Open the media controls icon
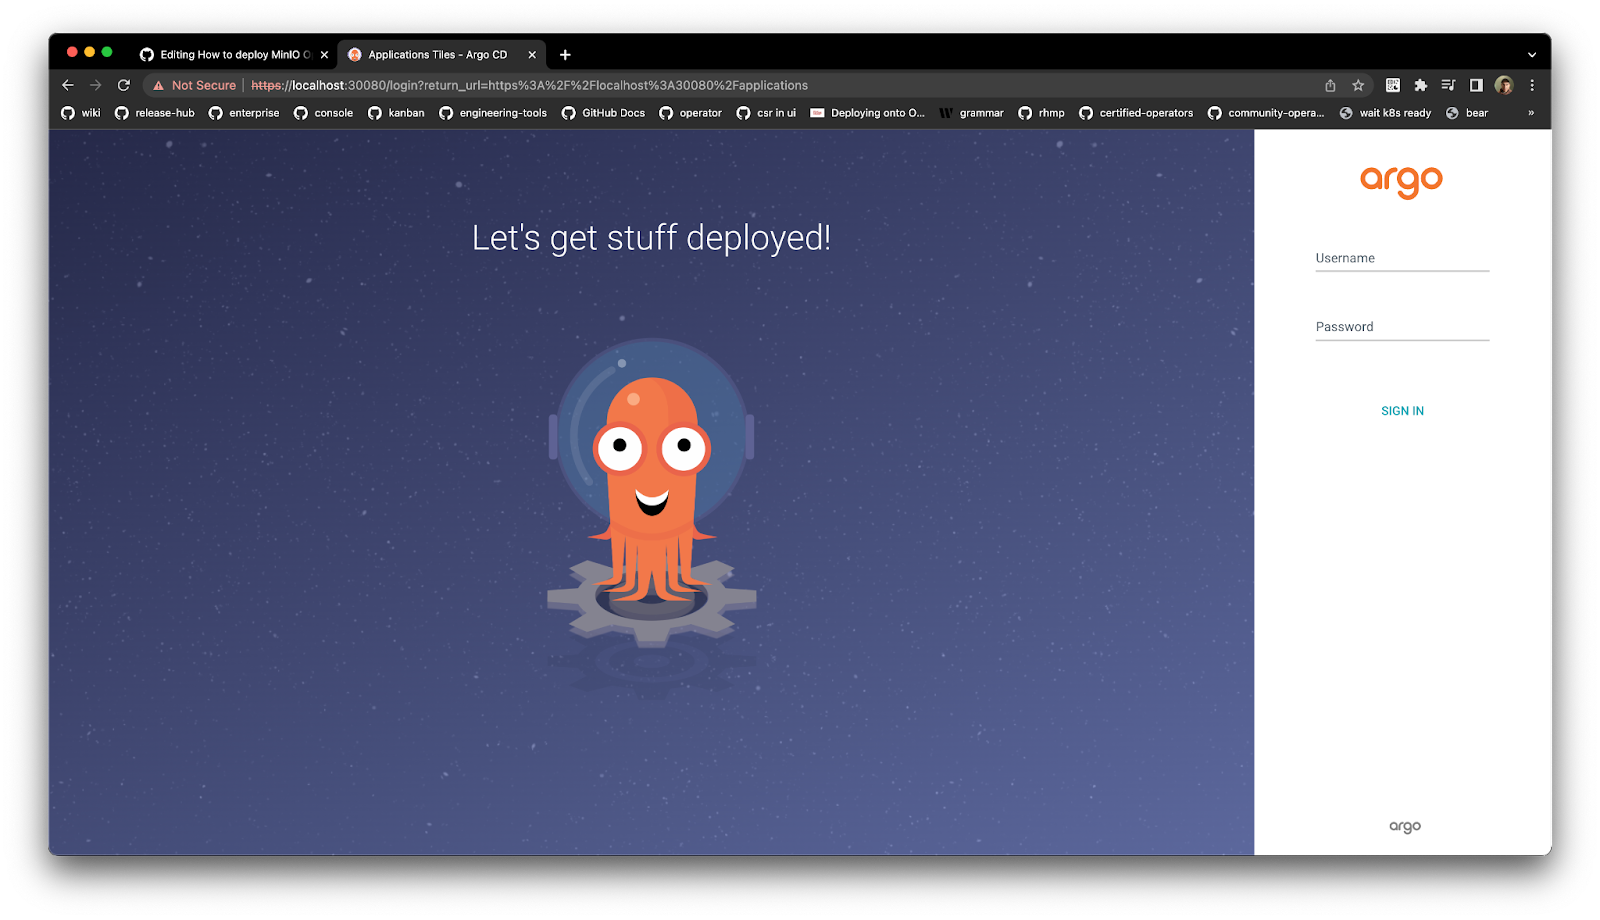This screenshot has width=1600, height=920. tap(1448, 86)
